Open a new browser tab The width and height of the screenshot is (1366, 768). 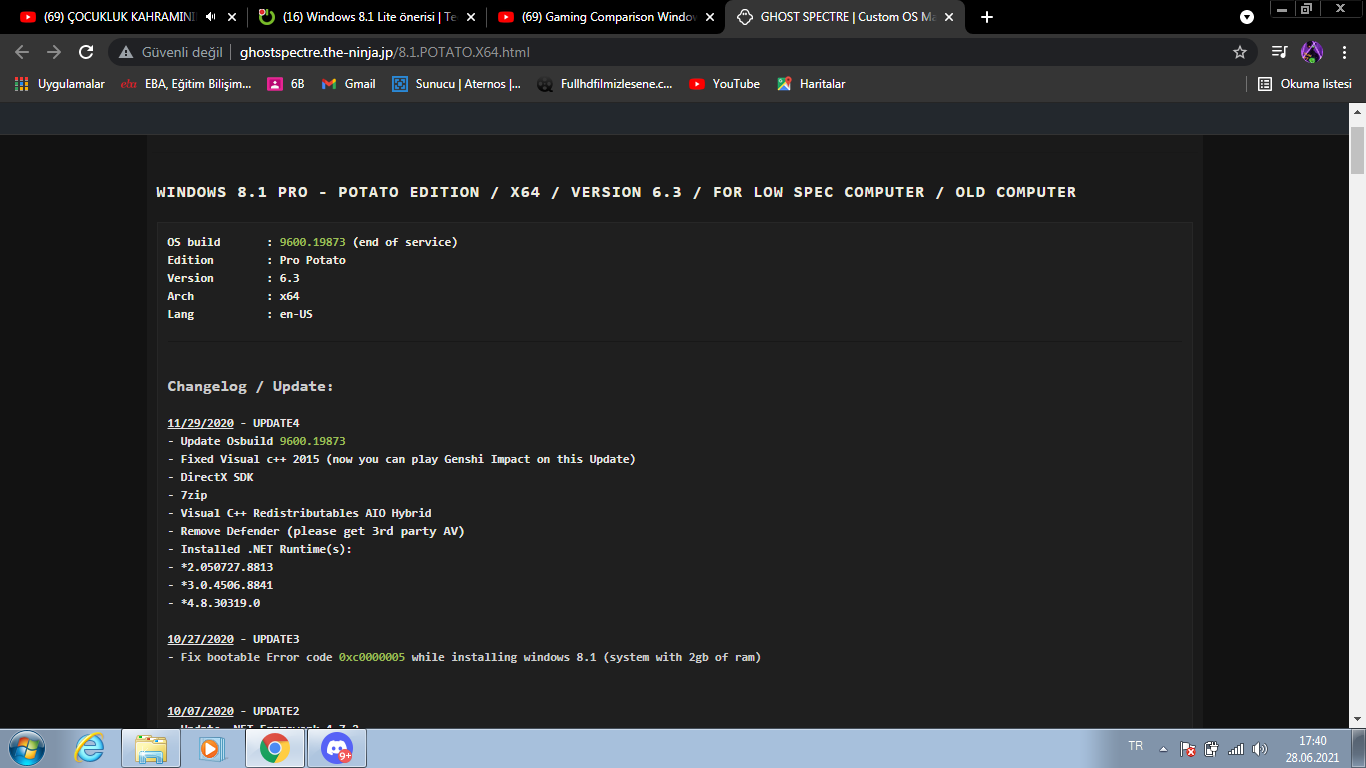987,17
